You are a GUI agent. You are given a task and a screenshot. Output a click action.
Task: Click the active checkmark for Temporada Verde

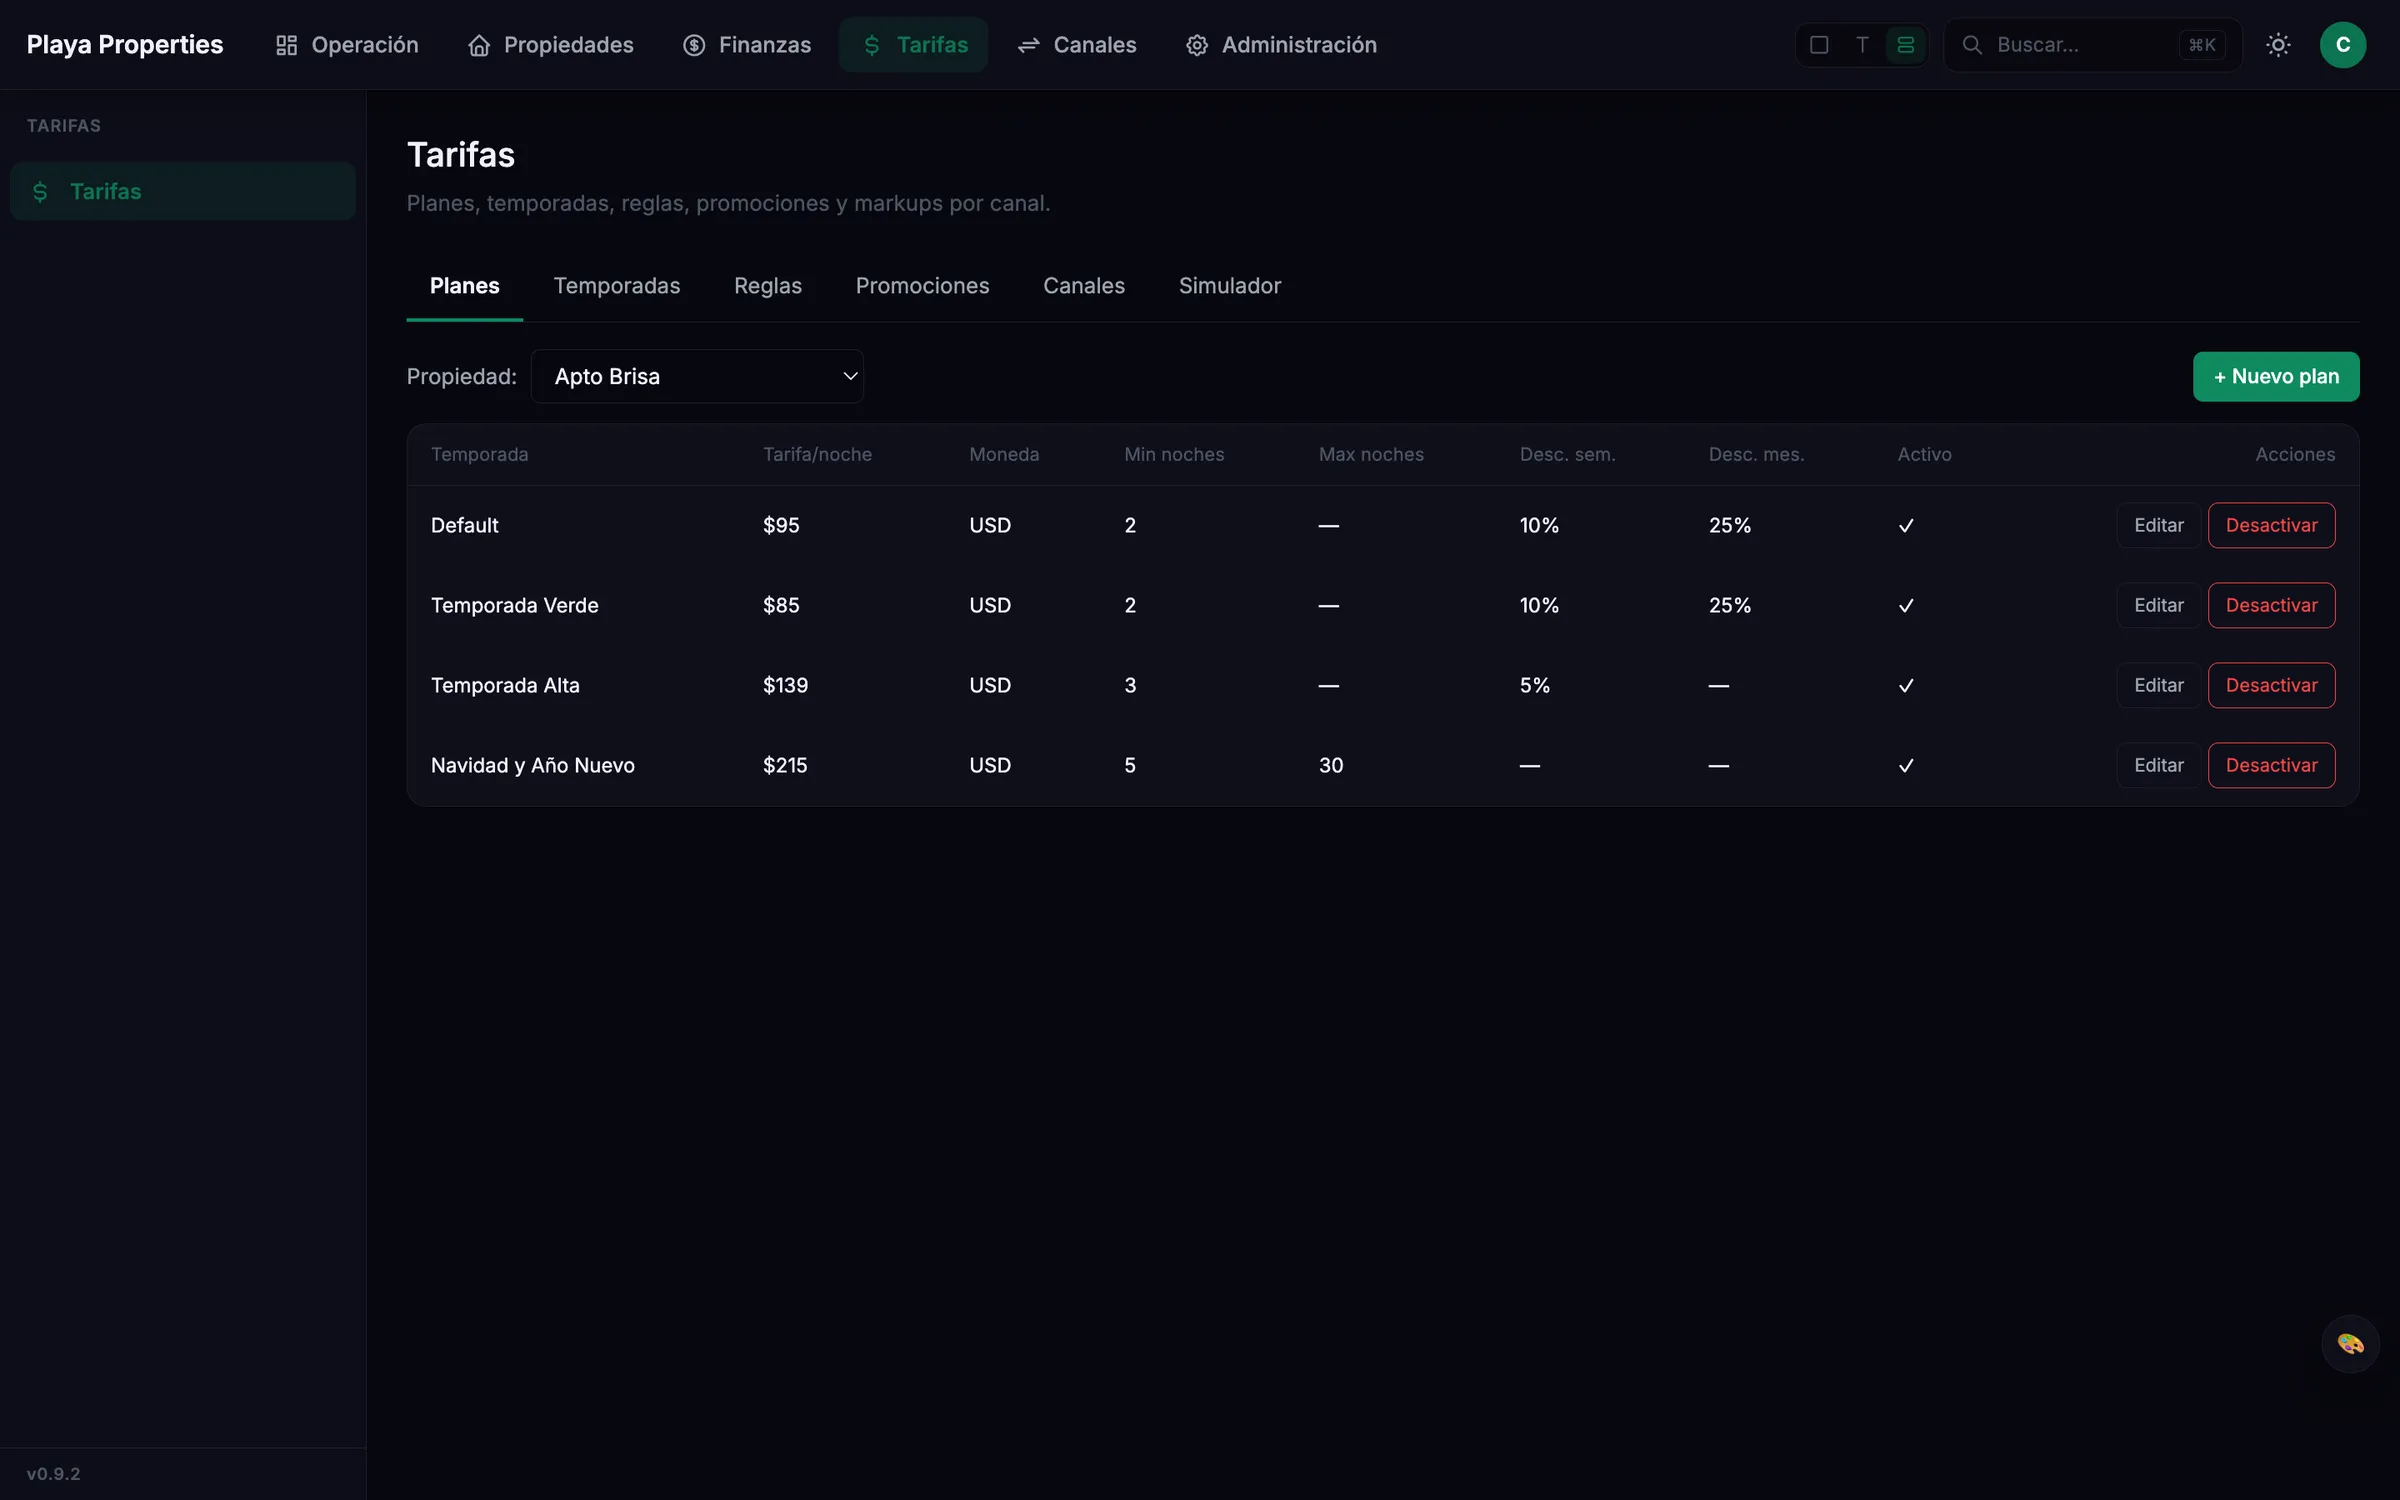pyautogui.click(x=1906, y=606)
